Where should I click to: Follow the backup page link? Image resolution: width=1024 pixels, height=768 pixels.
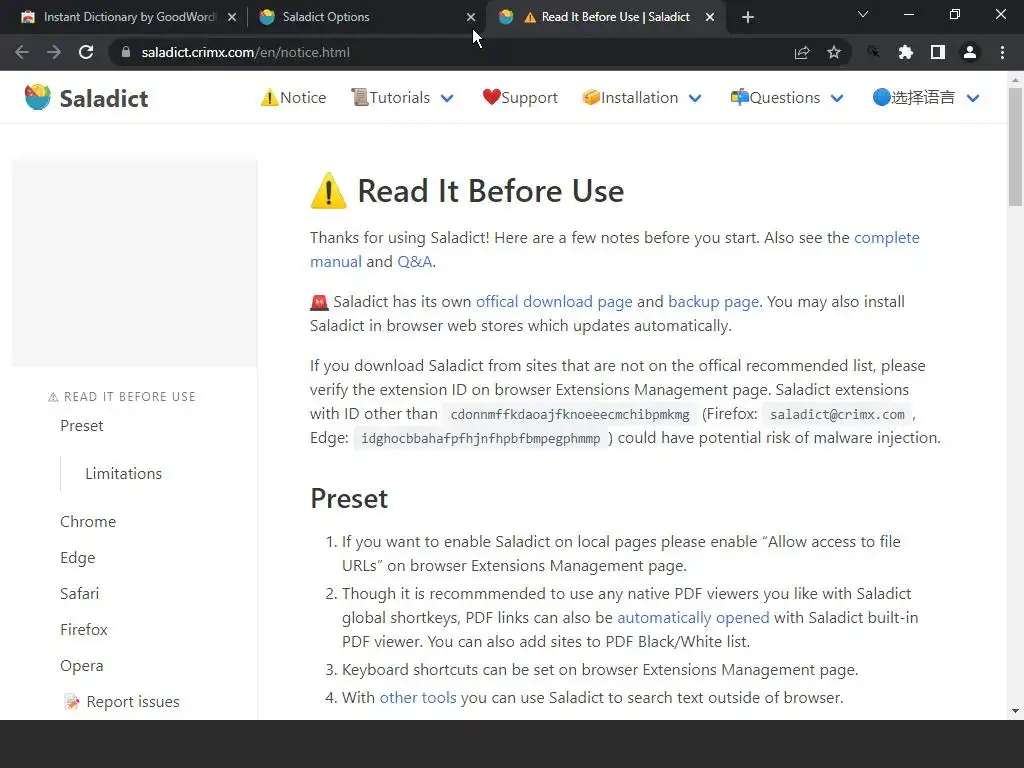(713, 302)
